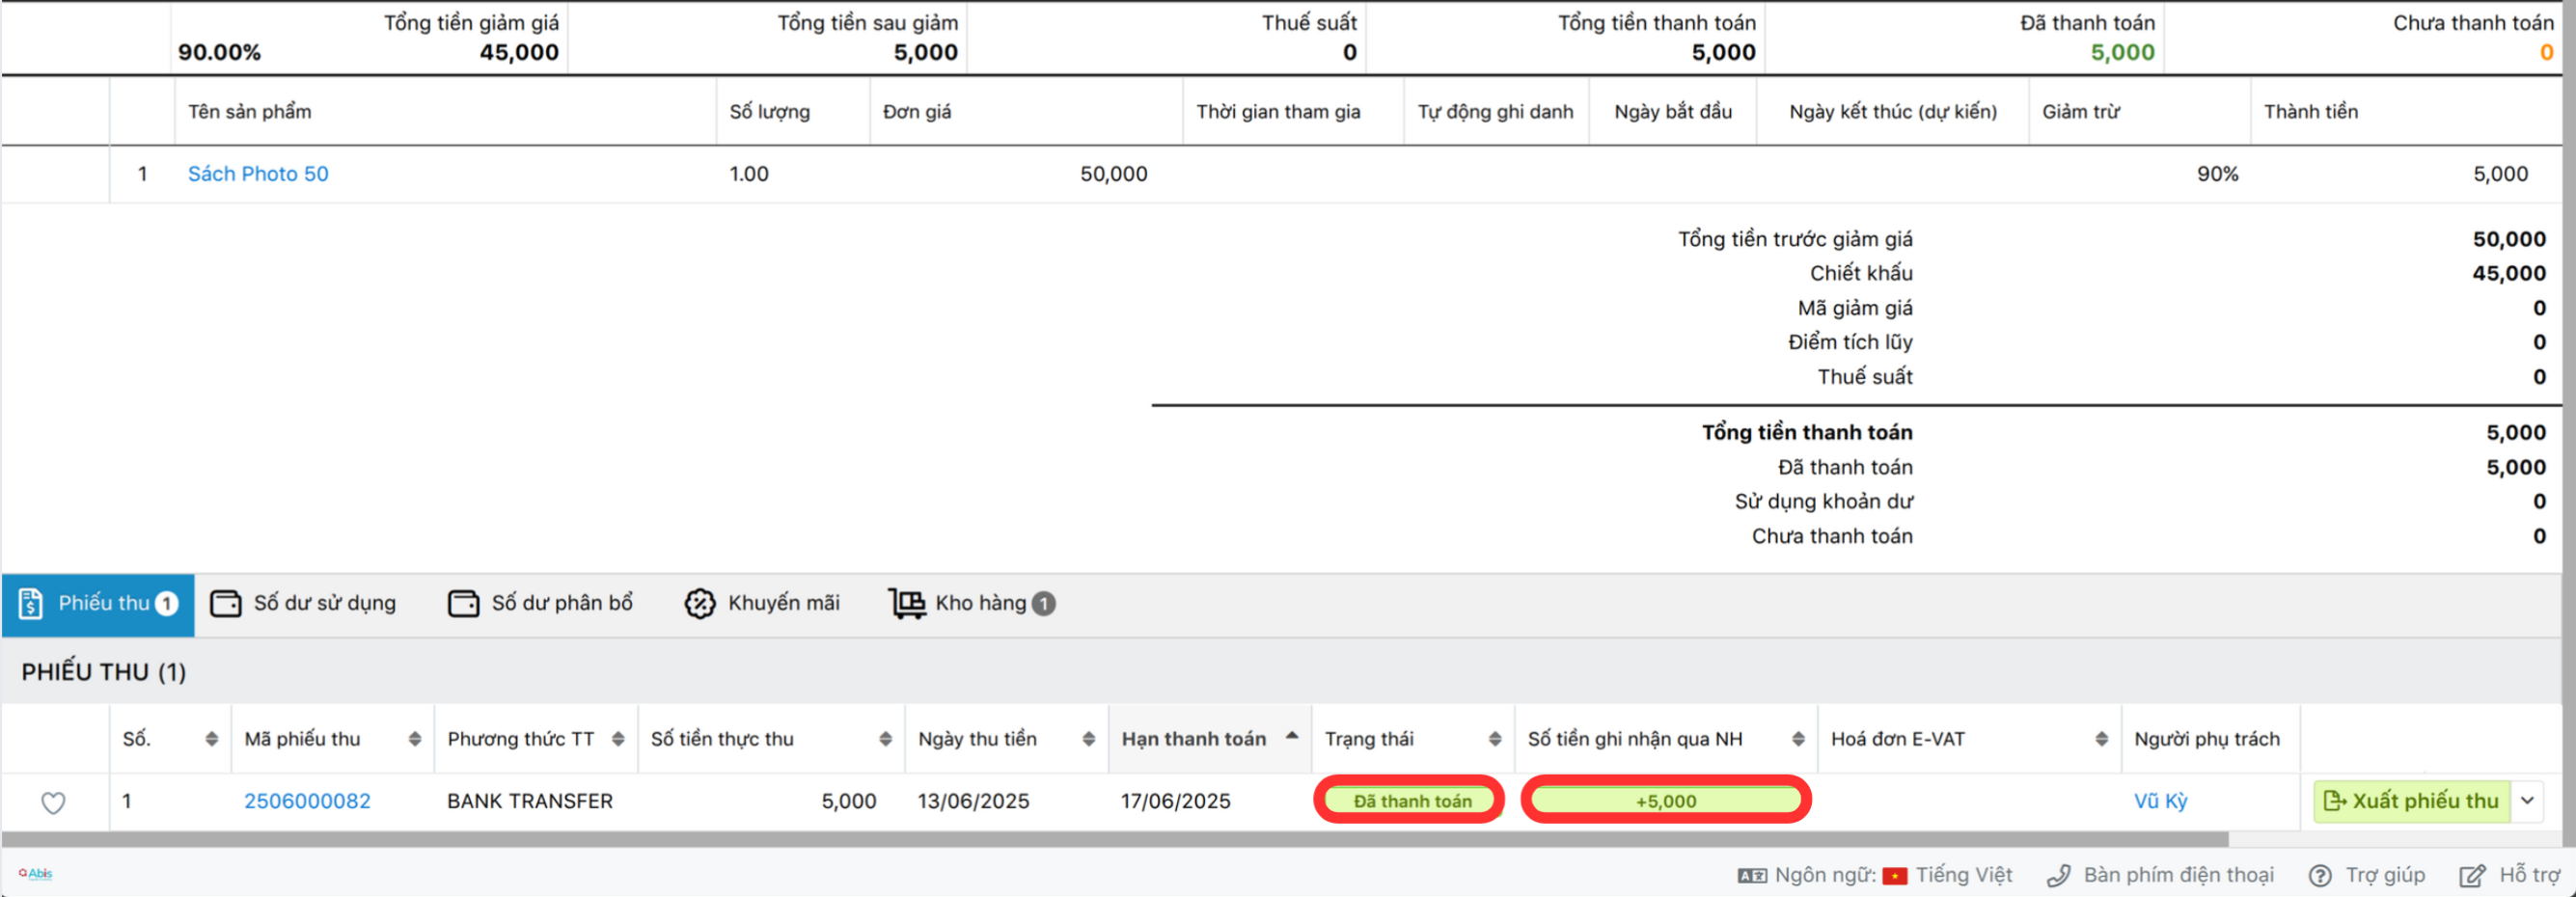Change language via Tiếng Việt flag
2576x897 pixels.
pyautogui.click(x=1894, y=877)
